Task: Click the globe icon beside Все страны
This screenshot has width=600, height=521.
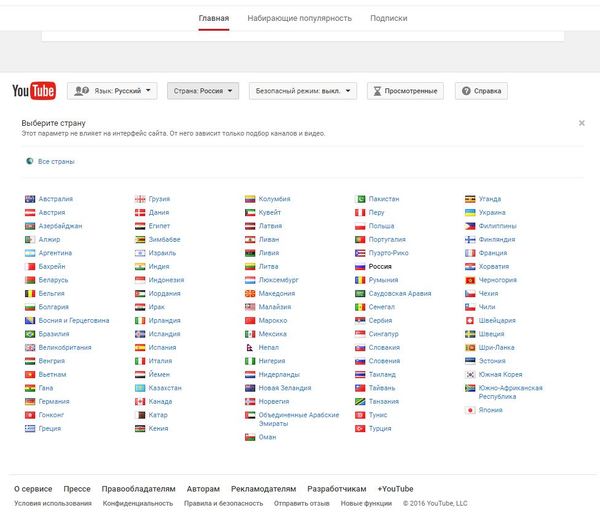Action: (x=30, y=161)
